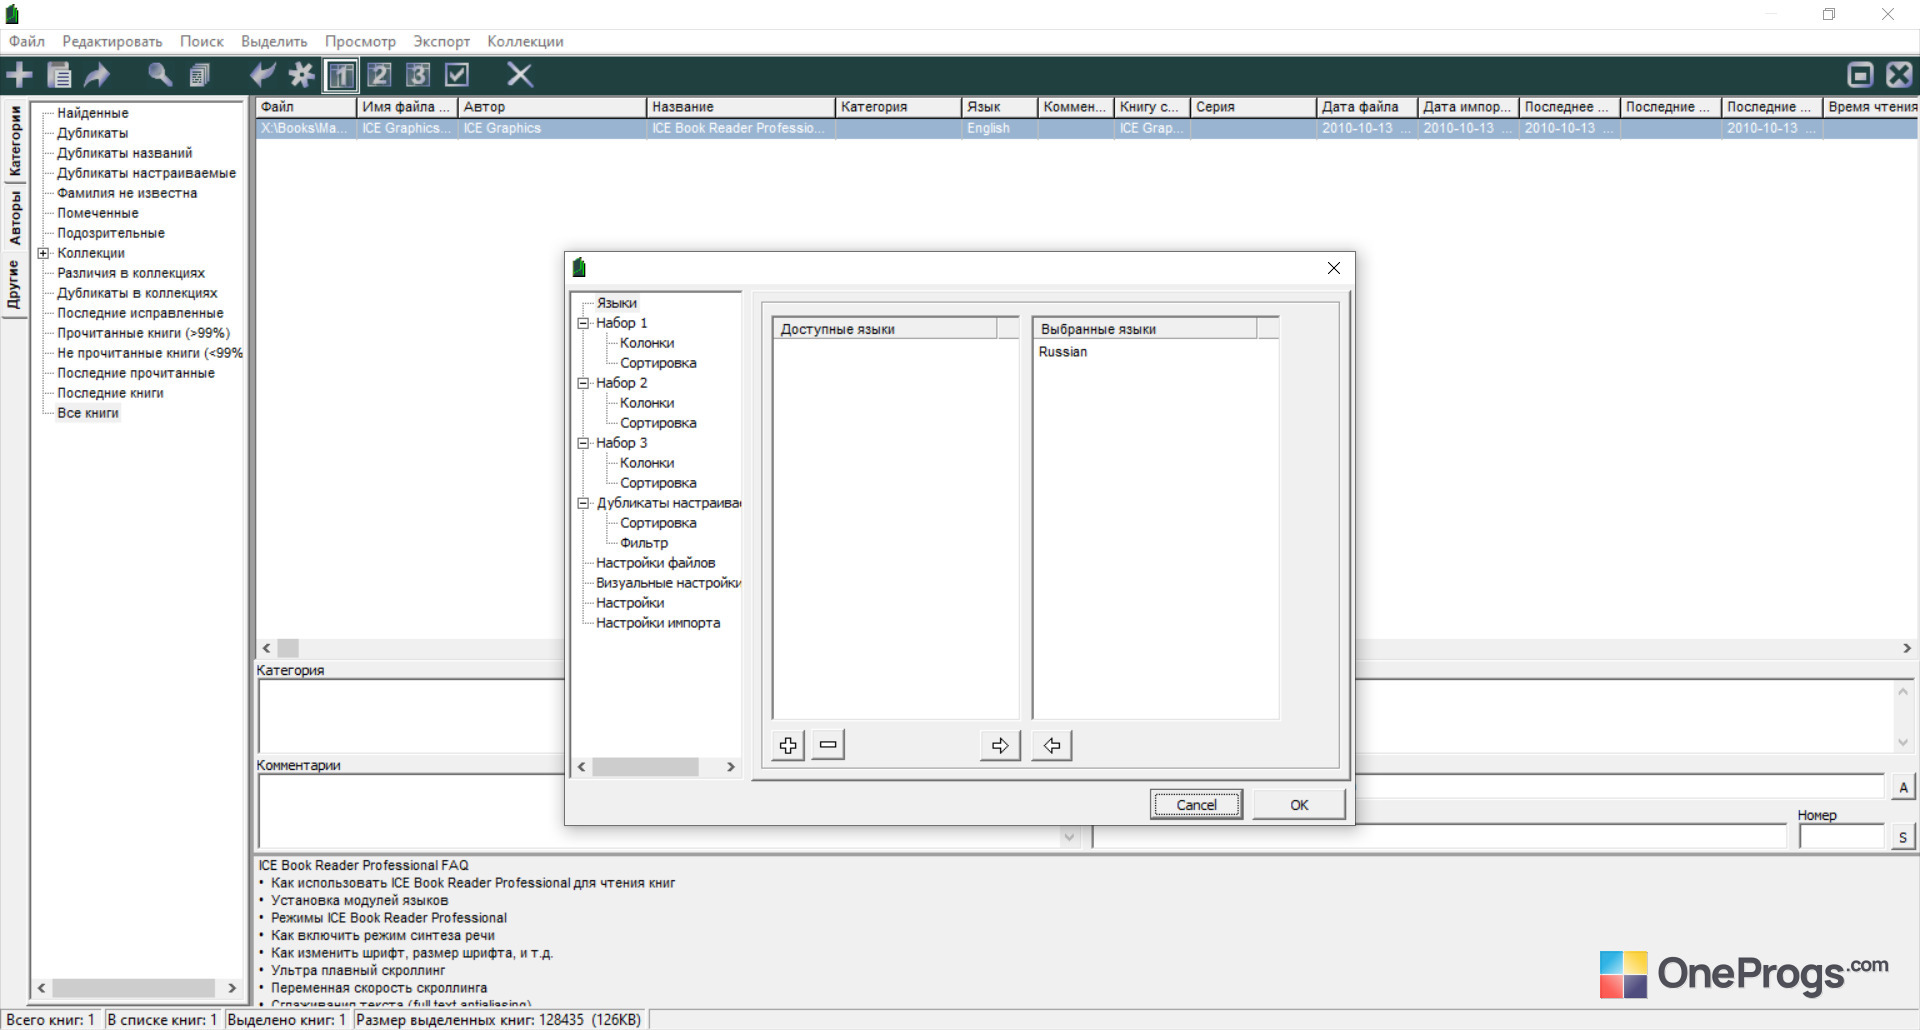Select Найденные in the left tree
Viewport: 1920px width, 1030px height.
click(92, 113)
